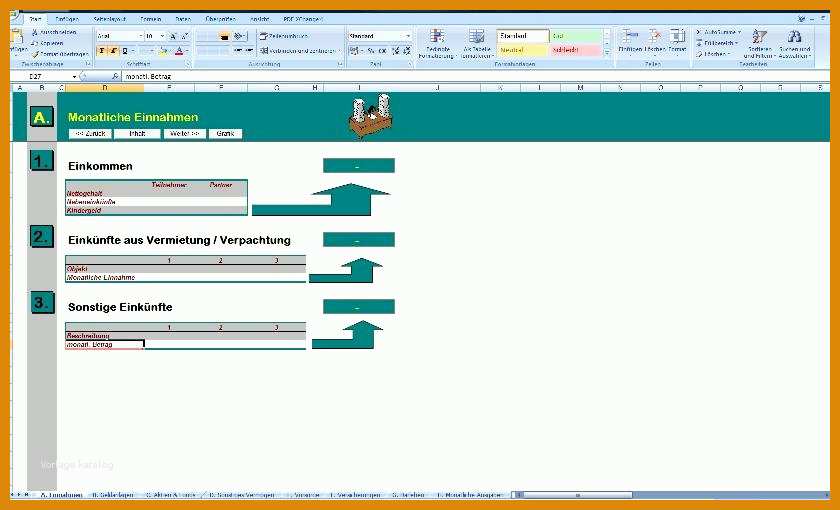Screen dimensions: 840x510
Task: Open the font size dropdown
Action: coord(163,36)
